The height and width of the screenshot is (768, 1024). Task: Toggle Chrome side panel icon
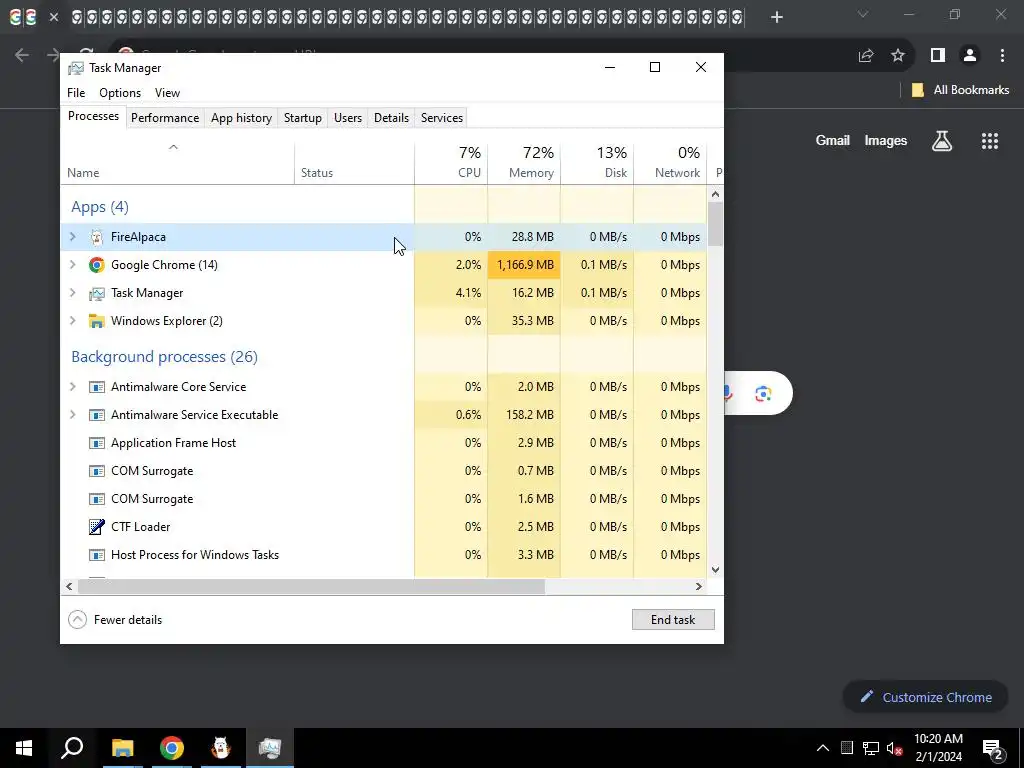(x=938, y=56)
